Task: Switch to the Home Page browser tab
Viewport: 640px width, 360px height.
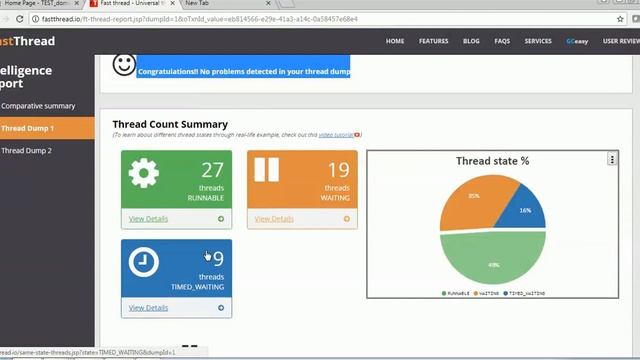Action: coord(39,3)
